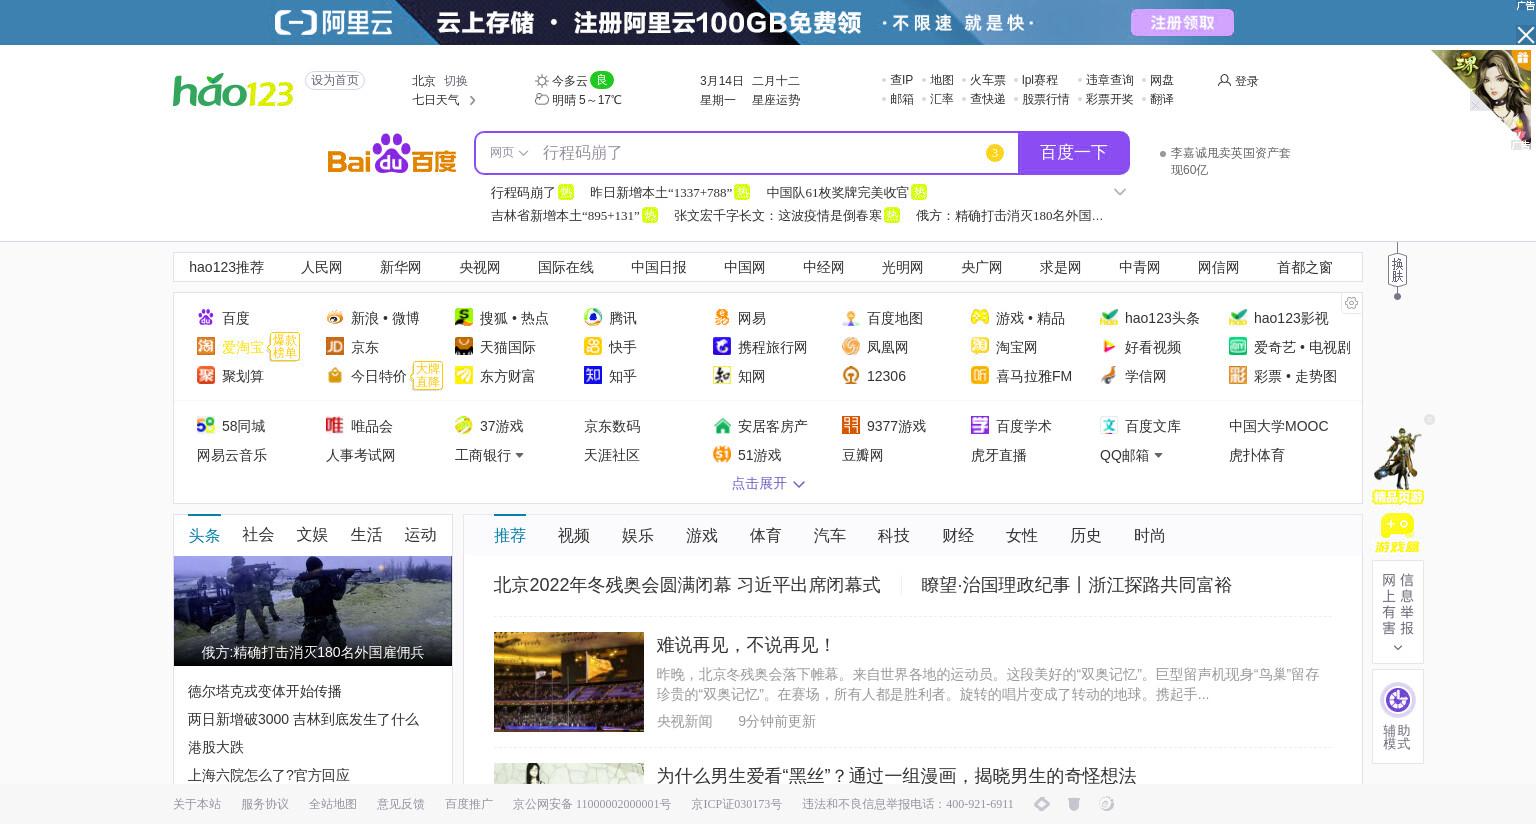Open the 查IP tool link
Image resolution: width=1536 pixels, height=824 pixels.
click(902, 80)
